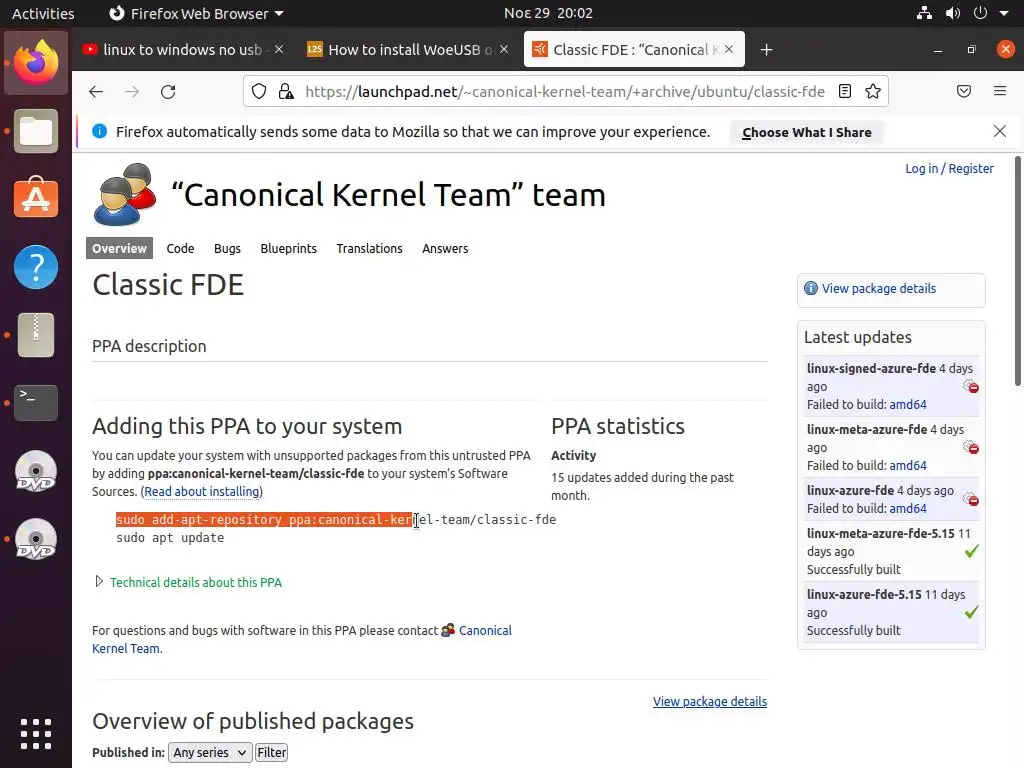Open the Bugs section tab
Screen dimensions: 1024x768
click(227, 248)
